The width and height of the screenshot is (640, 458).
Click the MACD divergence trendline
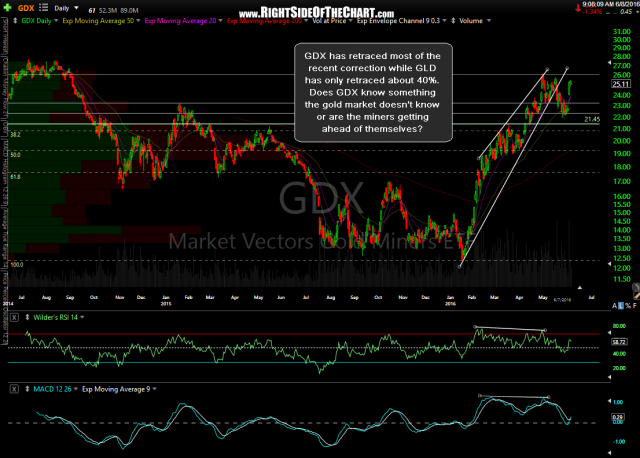(514, 396)
